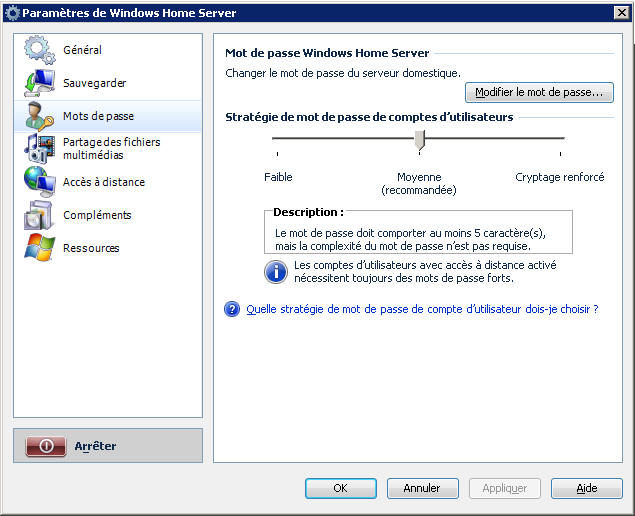Click the Général gears icon

tap(39, 50)
